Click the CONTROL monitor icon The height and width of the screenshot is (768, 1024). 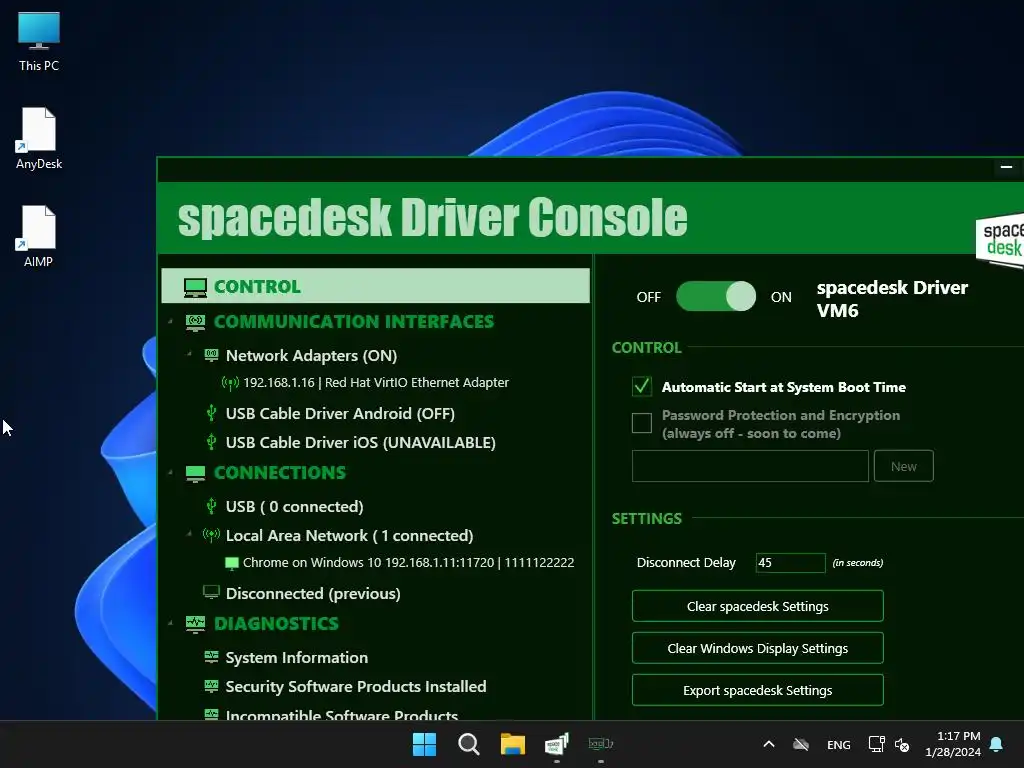(x=195, y=287)
